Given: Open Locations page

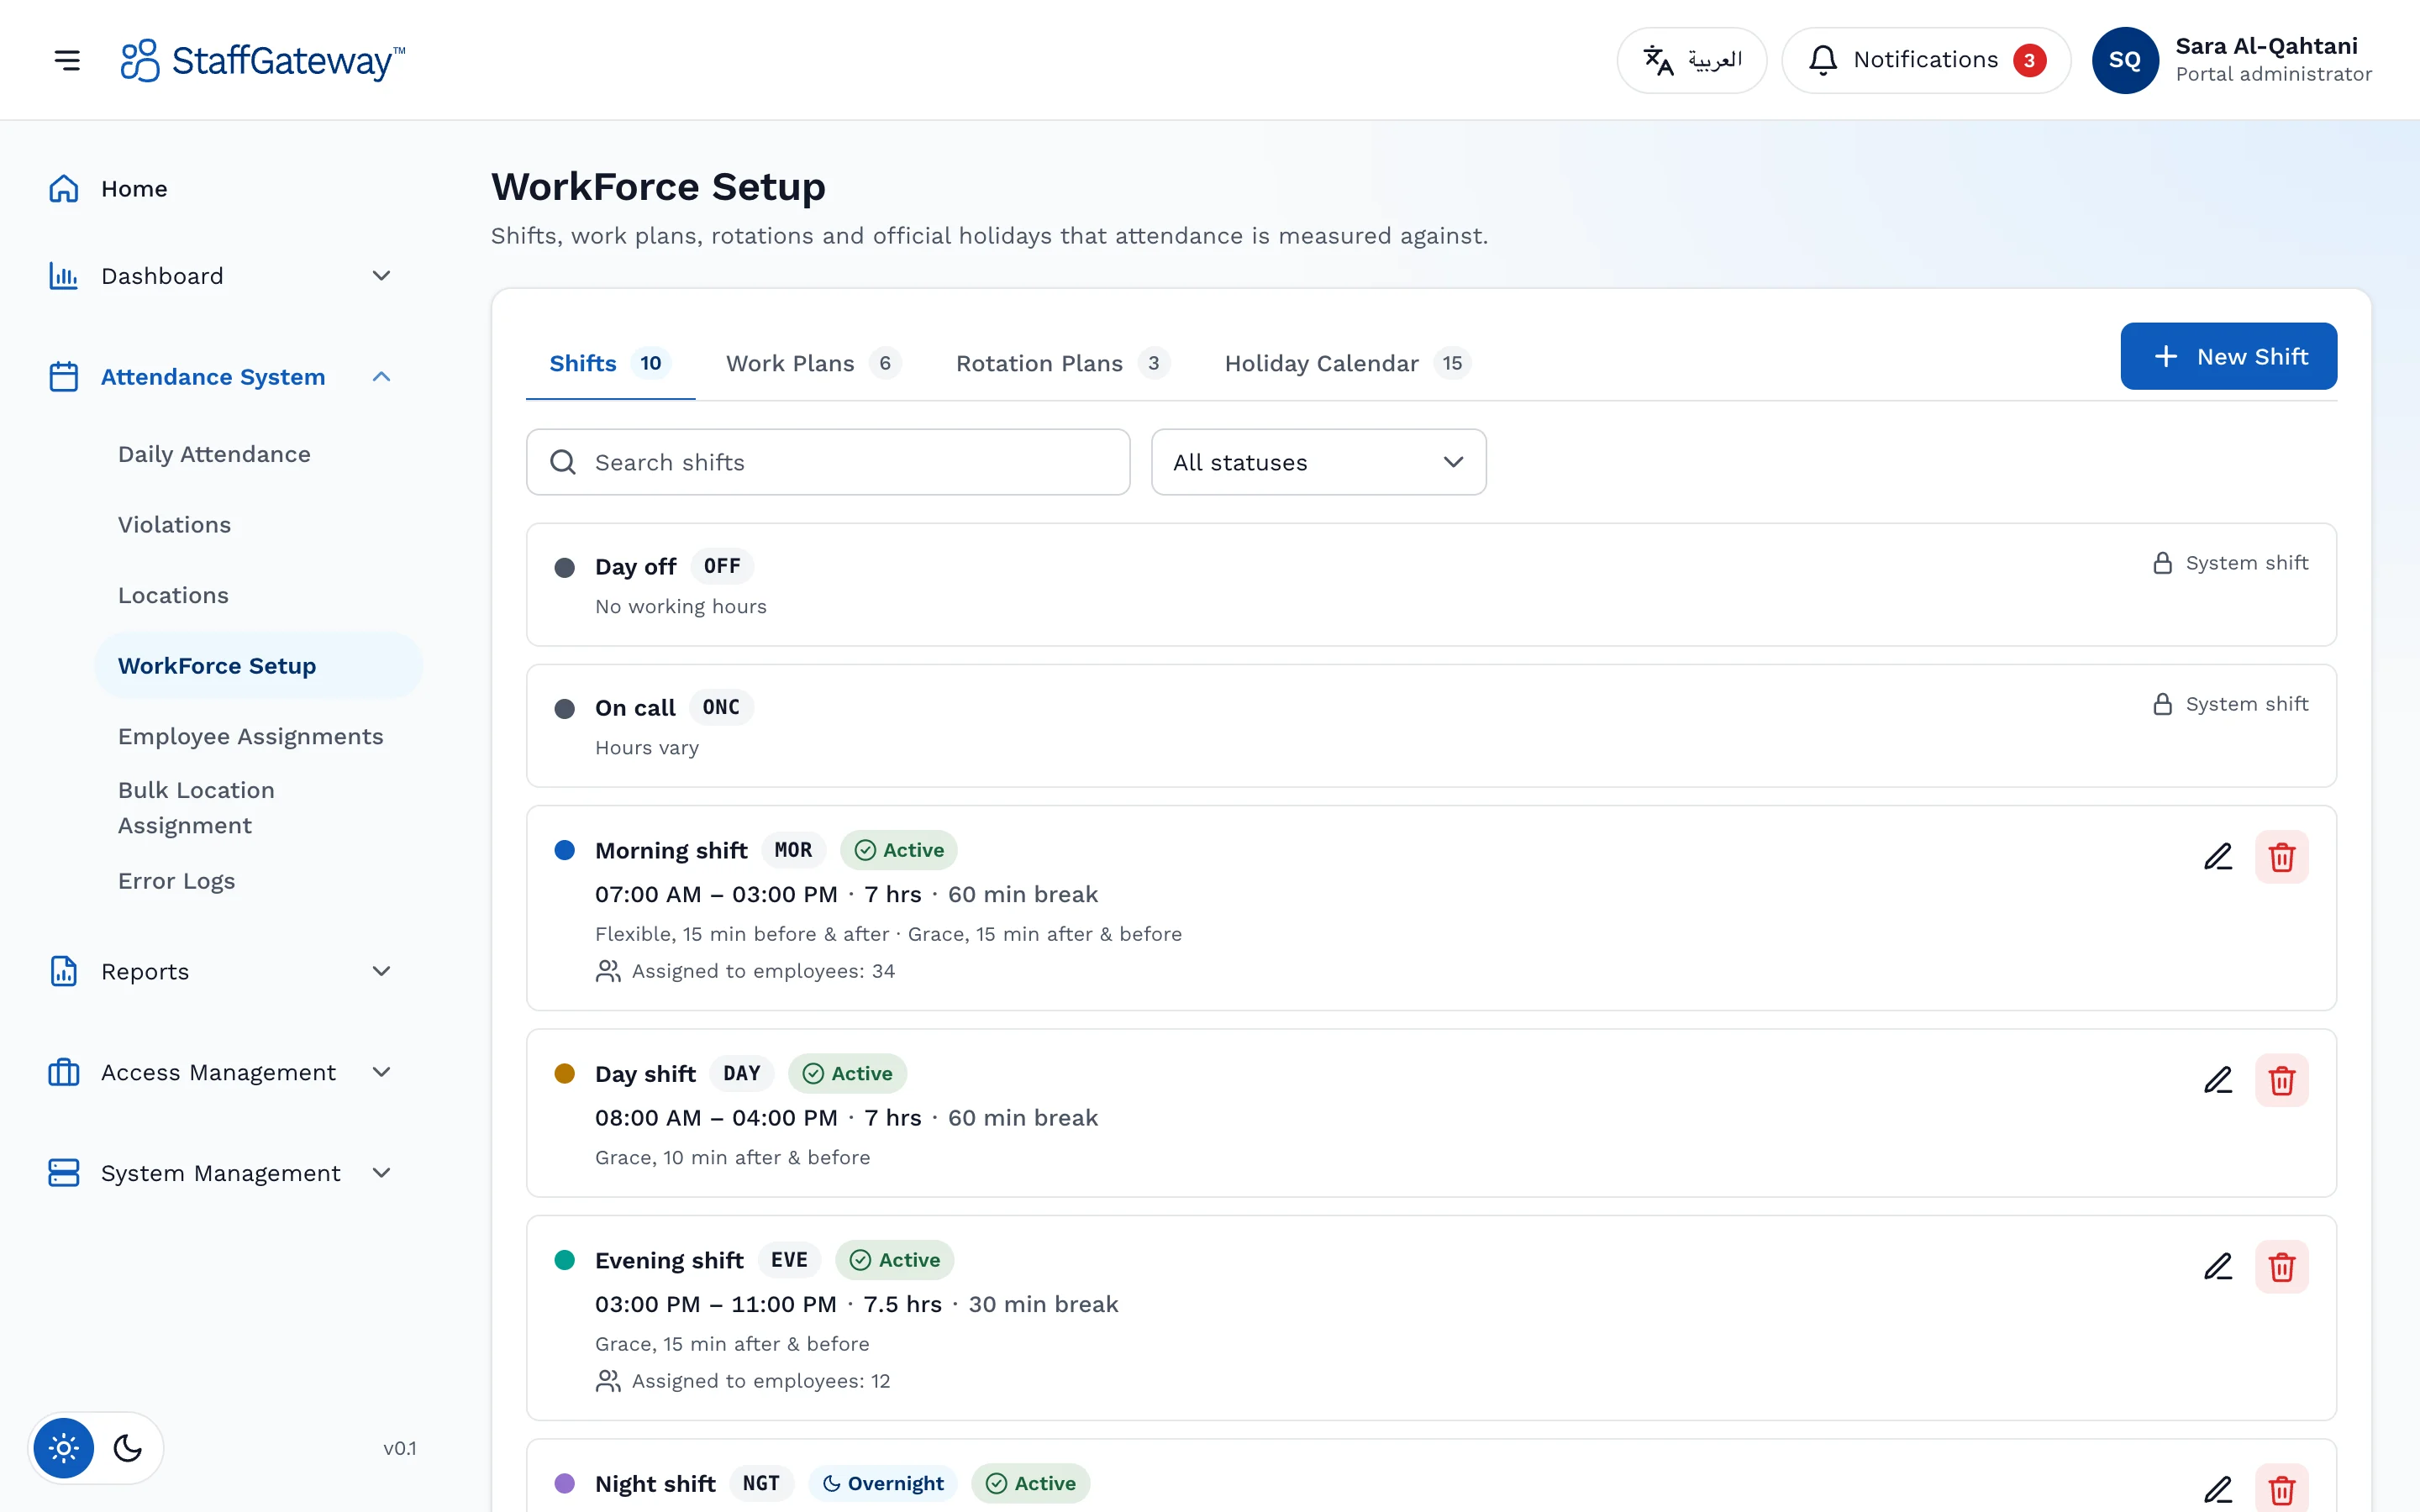Looking at the screenshot, I should pyautogui.click(x=173, y=596).
